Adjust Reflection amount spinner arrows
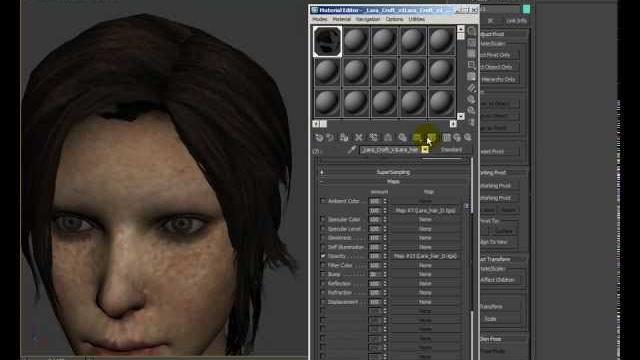640x360 pixels. pyautogui.click(x=384, y=284)
